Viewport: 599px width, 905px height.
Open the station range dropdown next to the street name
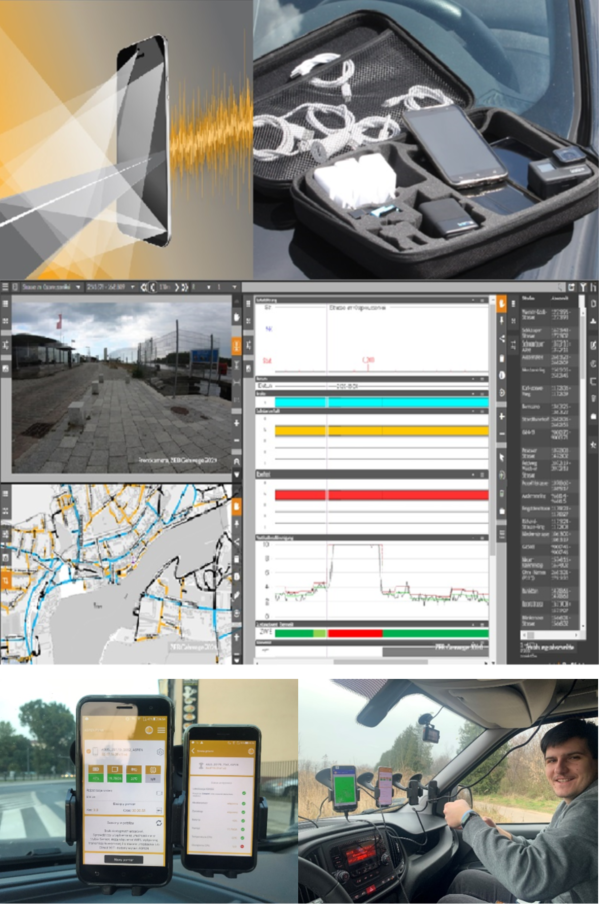[x=110, y=287]
